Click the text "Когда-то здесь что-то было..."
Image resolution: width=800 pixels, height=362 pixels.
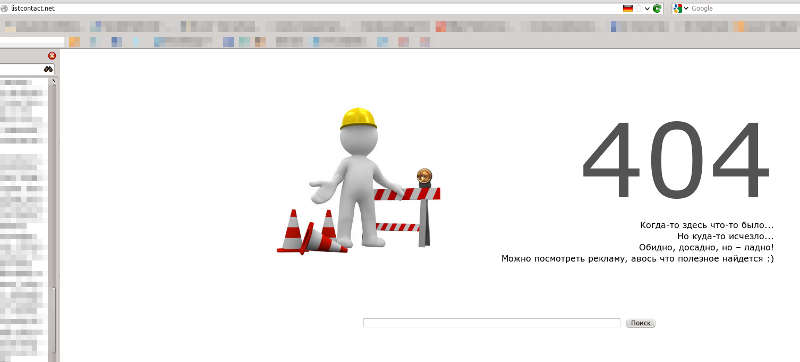707,225
